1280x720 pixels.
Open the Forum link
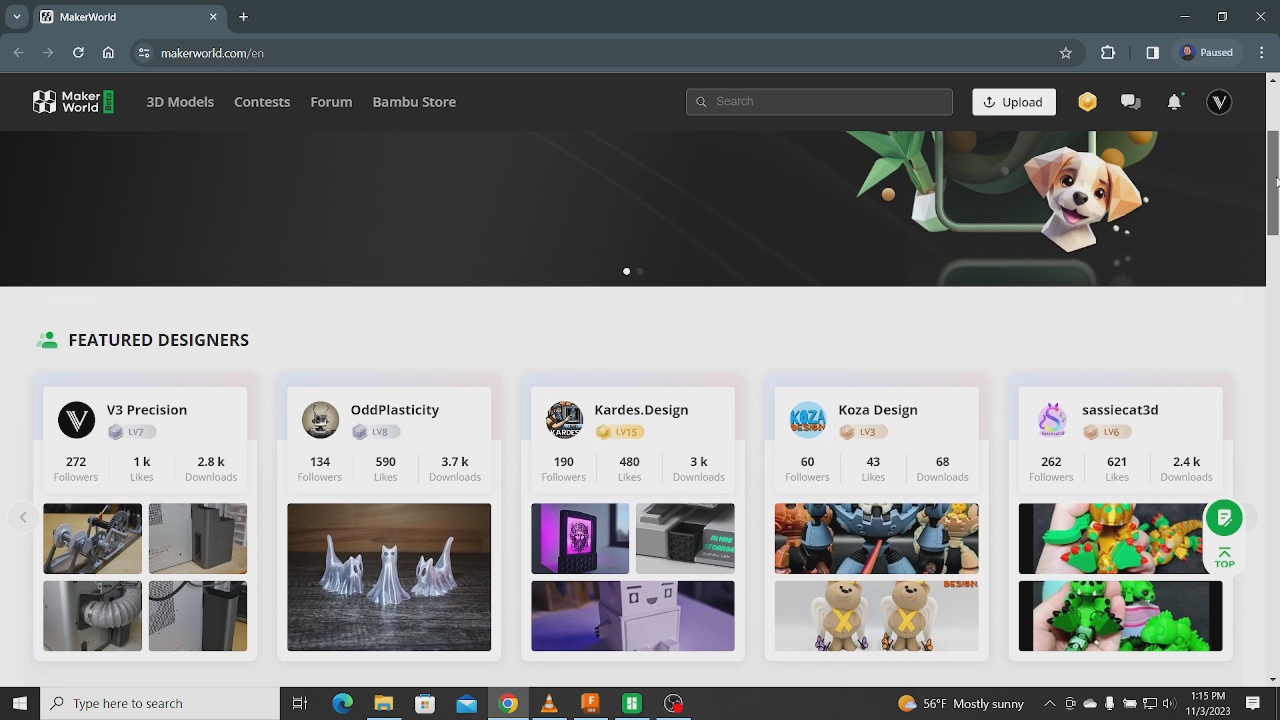coord(331,102)
